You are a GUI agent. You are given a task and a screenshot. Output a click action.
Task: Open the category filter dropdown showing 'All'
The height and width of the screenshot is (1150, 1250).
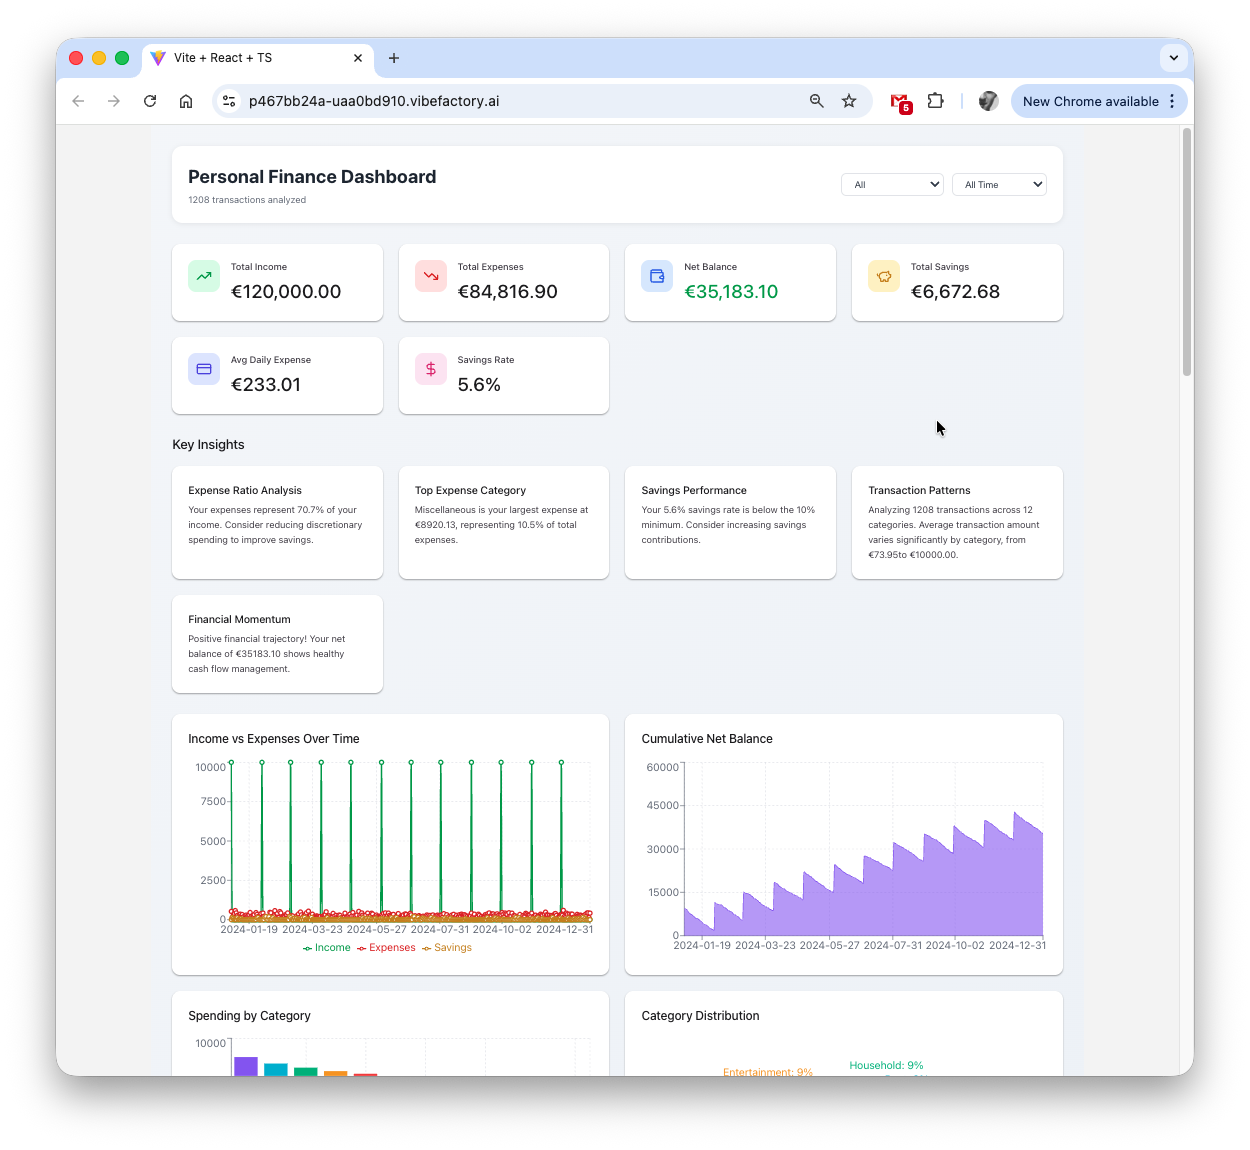pyautogui.click(x=892, y=184)
